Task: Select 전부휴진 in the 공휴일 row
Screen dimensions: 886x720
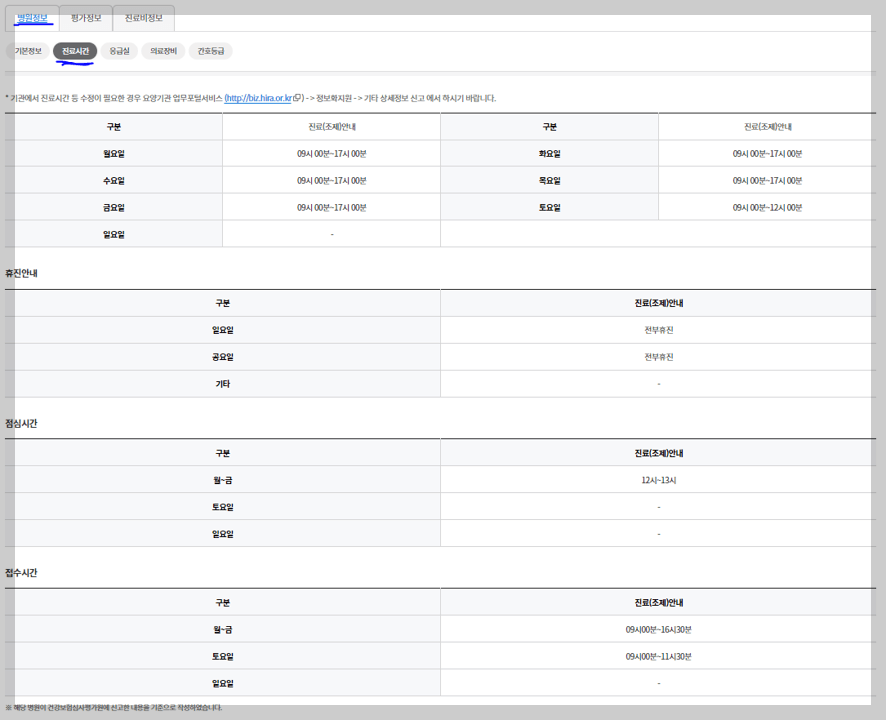Action: click(x=659, y=357)
